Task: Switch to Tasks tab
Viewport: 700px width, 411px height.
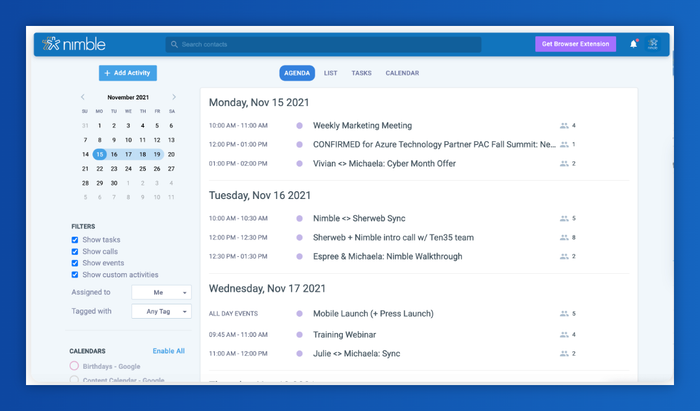Action: (361, 73)
